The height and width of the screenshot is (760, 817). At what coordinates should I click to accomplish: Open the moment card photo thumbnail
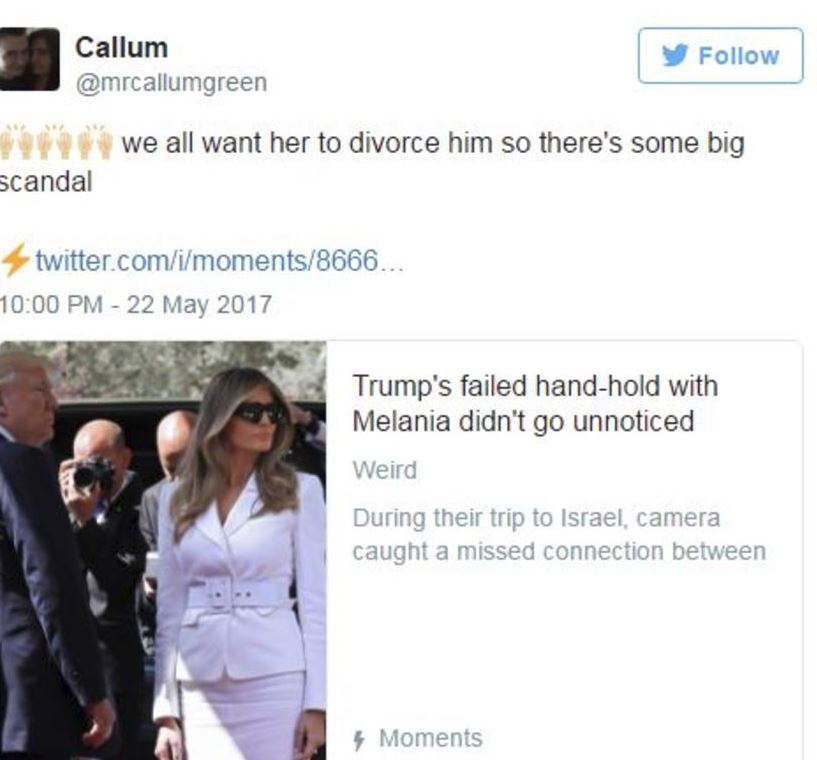[x=163, y=550]
